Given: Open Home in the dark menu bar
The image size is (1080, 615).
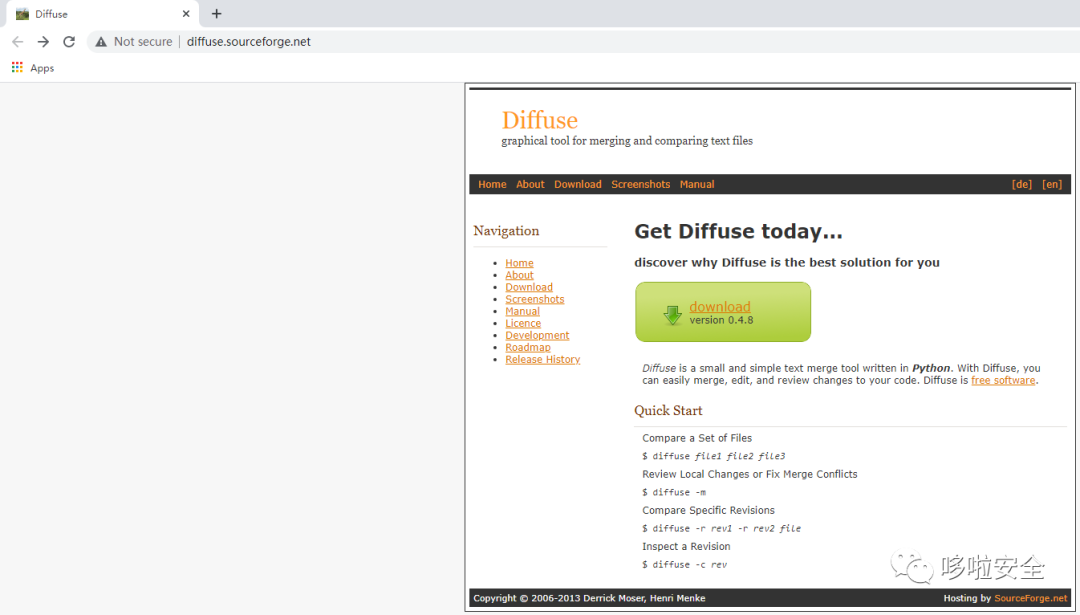Looking at the screenshot, I should (x=492, y=185).
